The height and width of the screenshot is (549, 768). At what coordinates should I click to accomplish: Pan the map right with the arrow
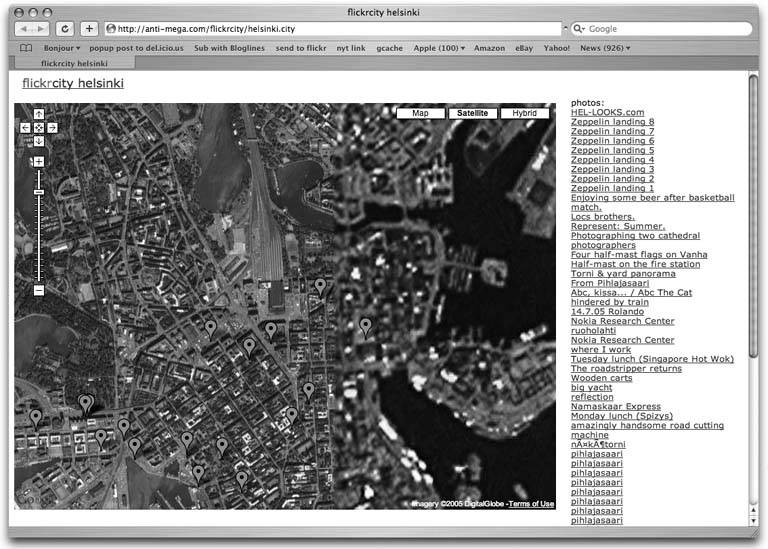pos(52,128)
